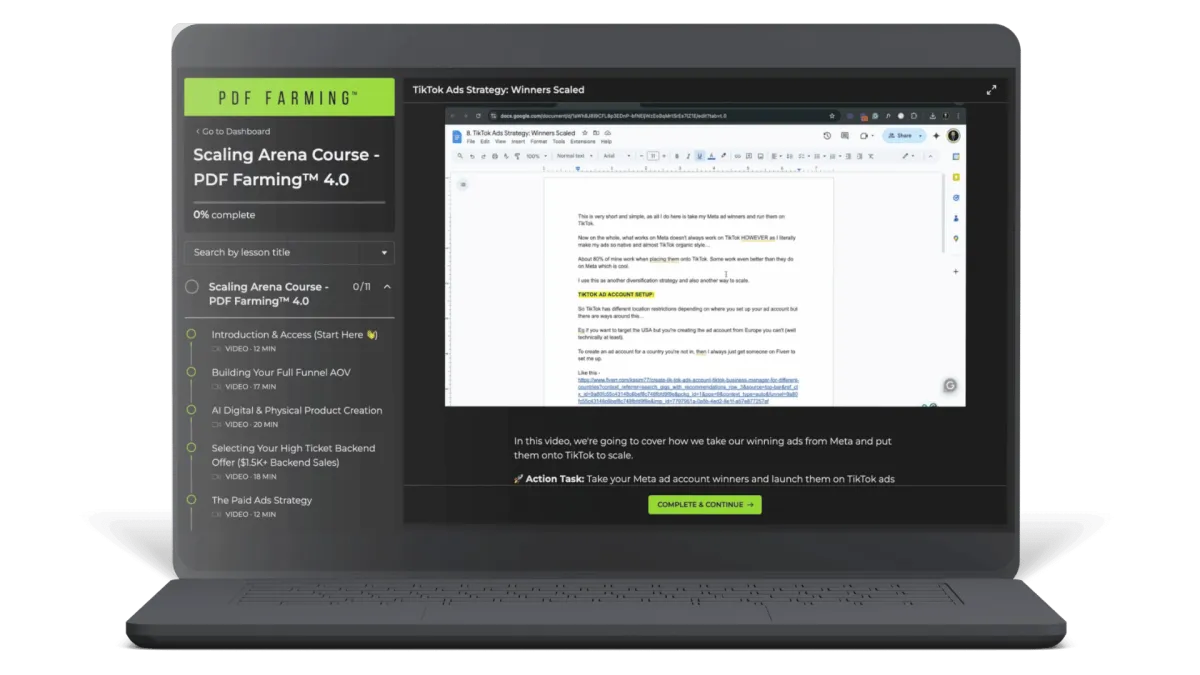Click the redo icon in Docs toolbar
Viewport: 1200px width, 675px height.
(x=483, y=156)
